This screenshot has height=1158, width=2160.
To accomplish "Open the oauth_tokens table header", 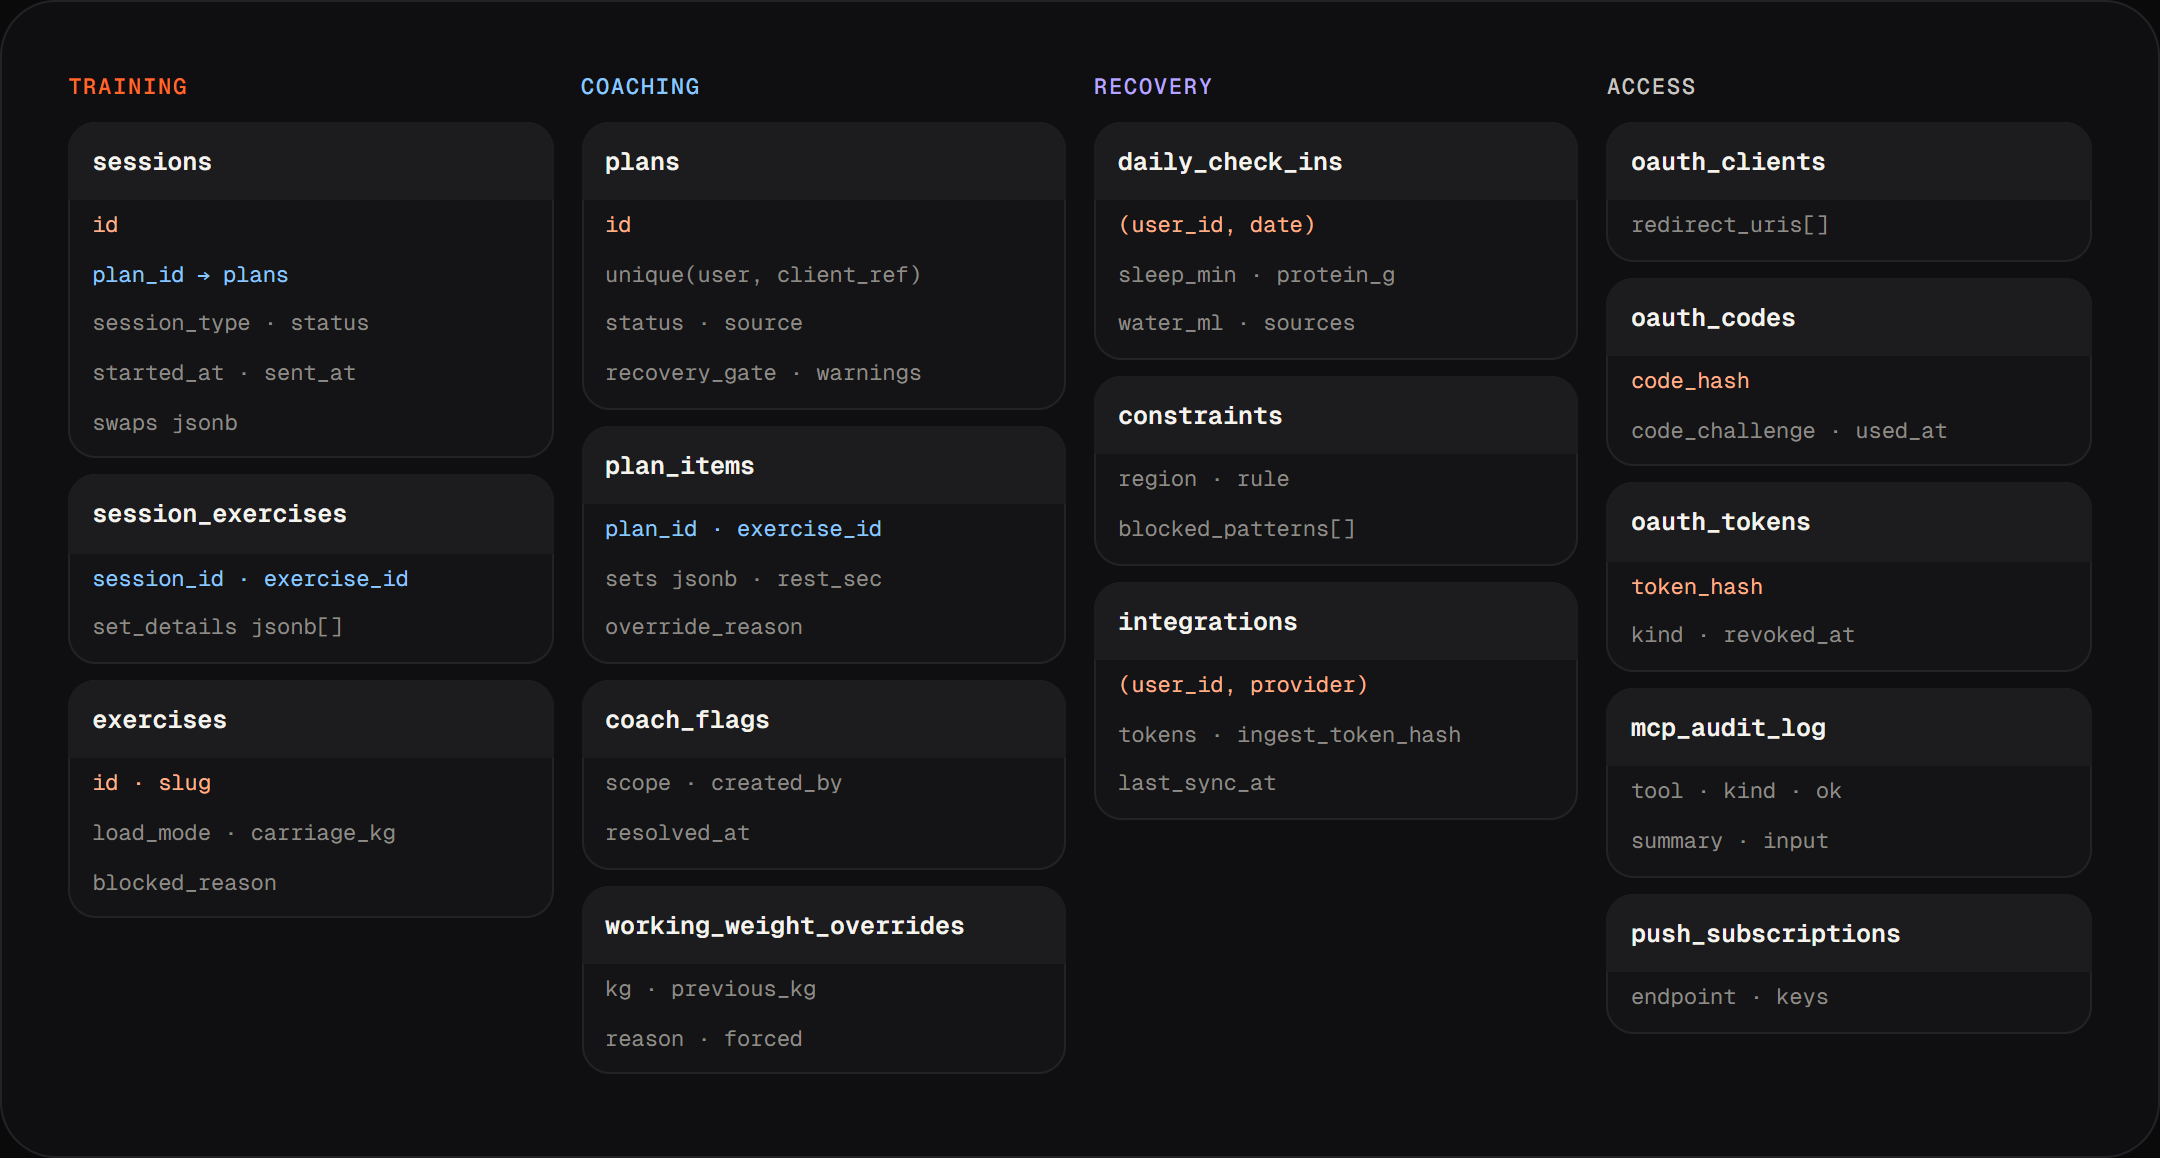I will click(x=1849, y=522).
